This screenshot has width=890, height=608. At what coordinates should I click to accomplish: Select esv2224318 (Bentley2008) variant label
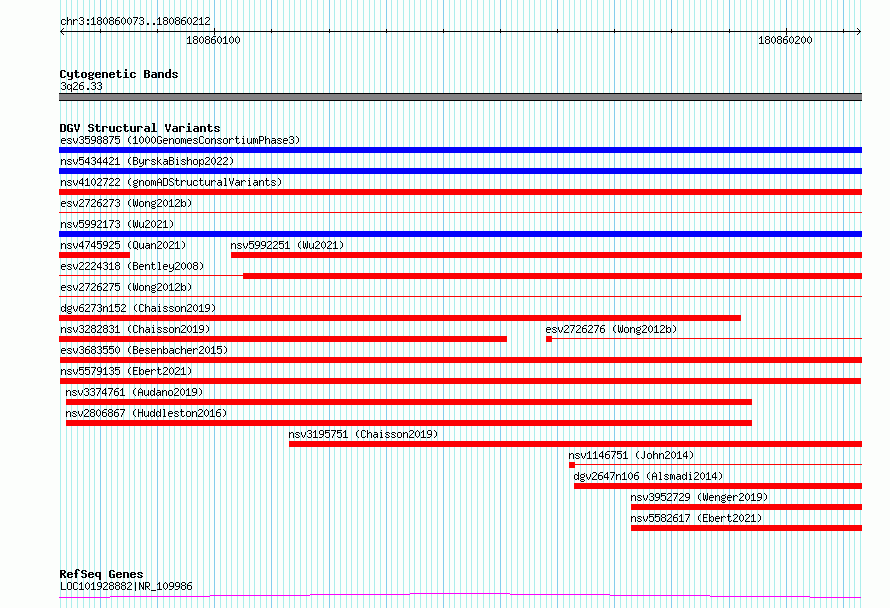132,266
